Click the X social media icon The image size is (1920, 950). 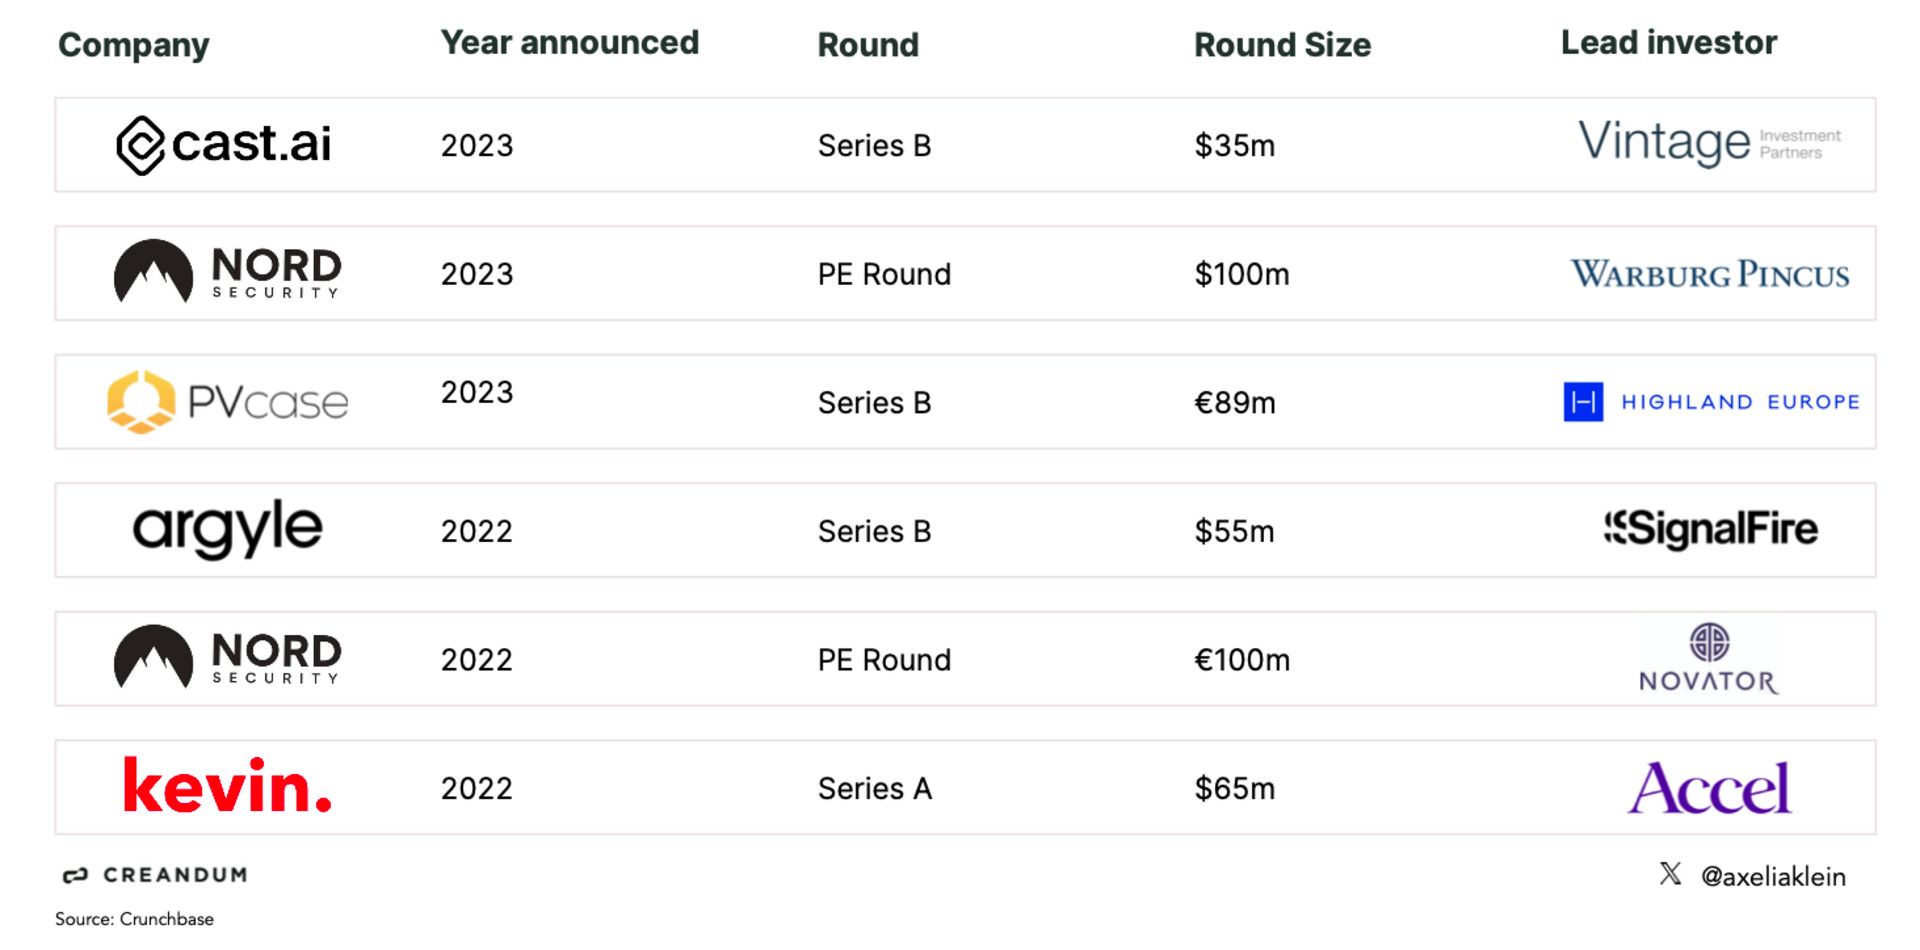tap(1670, 874)
